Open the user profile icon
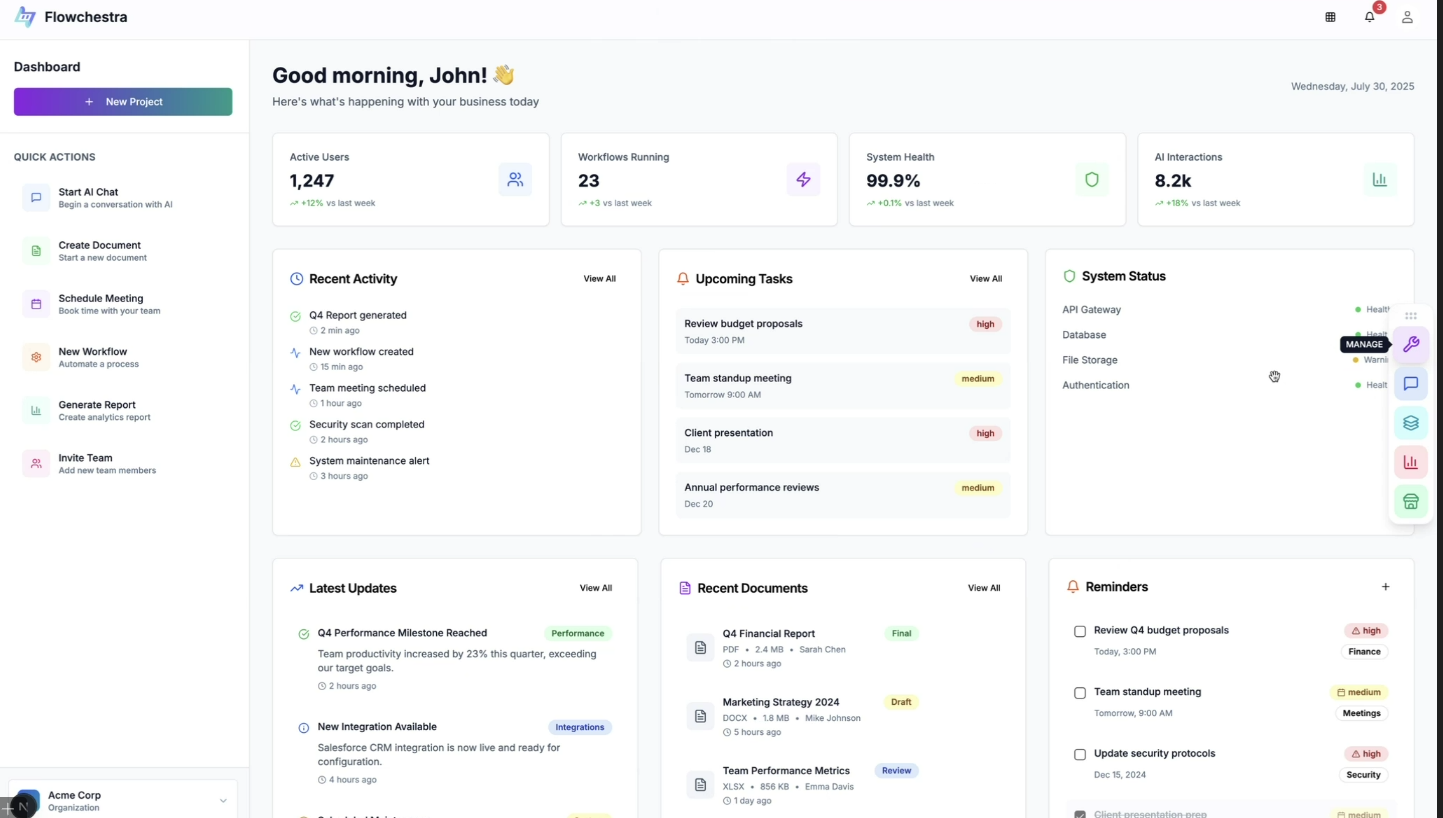 point(1407,17)
